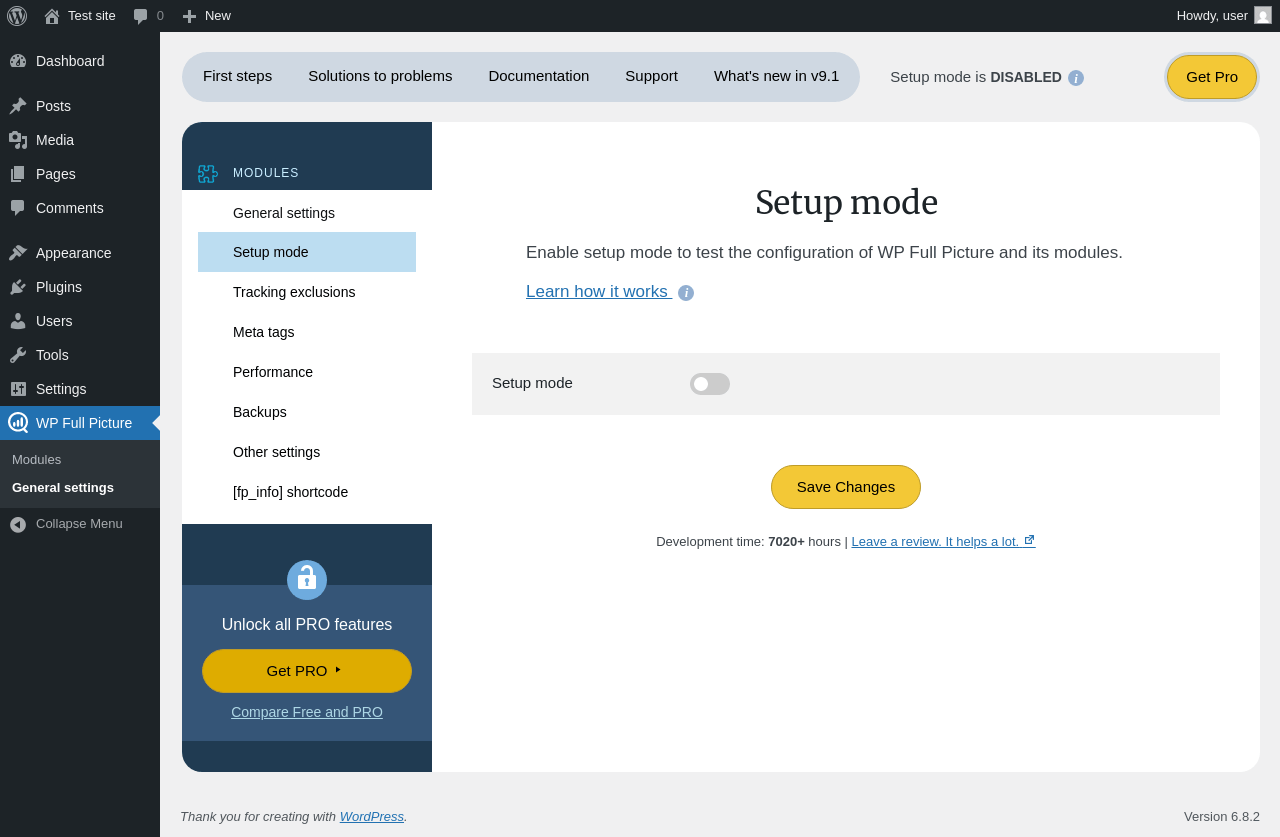Viewport: 1280px width, 837px height.
Task: Click the Get Pro button at top
Action: click(1212, 77)
